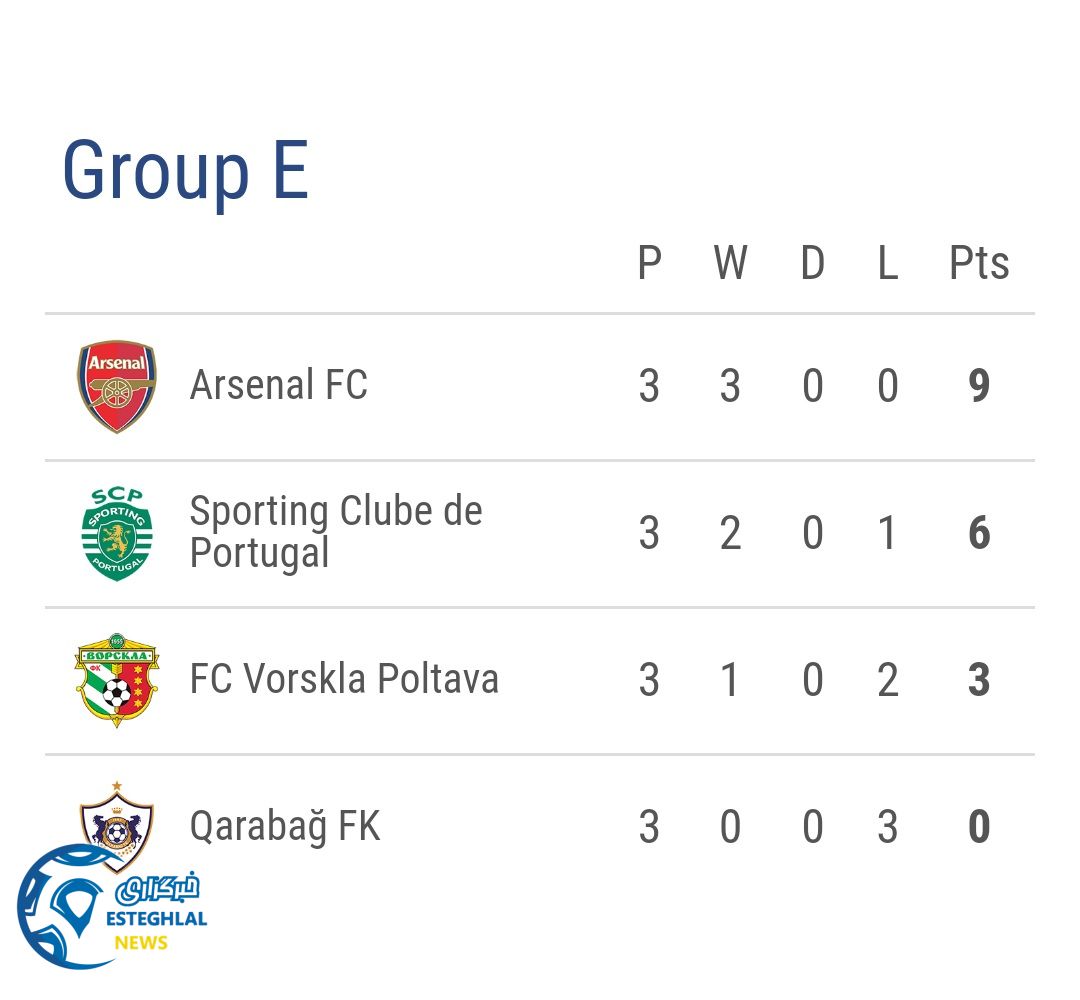Click the Arsenal FC crest

click(x=117, y=386)
